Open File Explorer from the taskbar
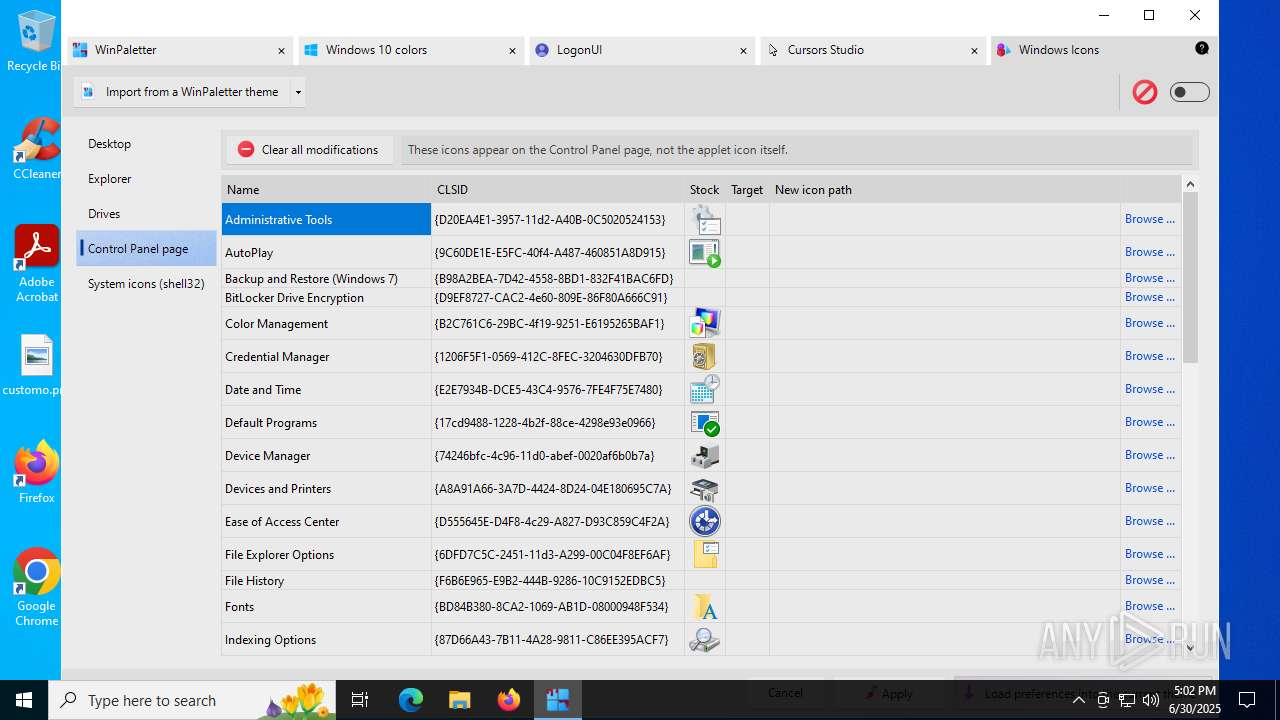This screenshot has height=720, width=1280. point(459,700)
